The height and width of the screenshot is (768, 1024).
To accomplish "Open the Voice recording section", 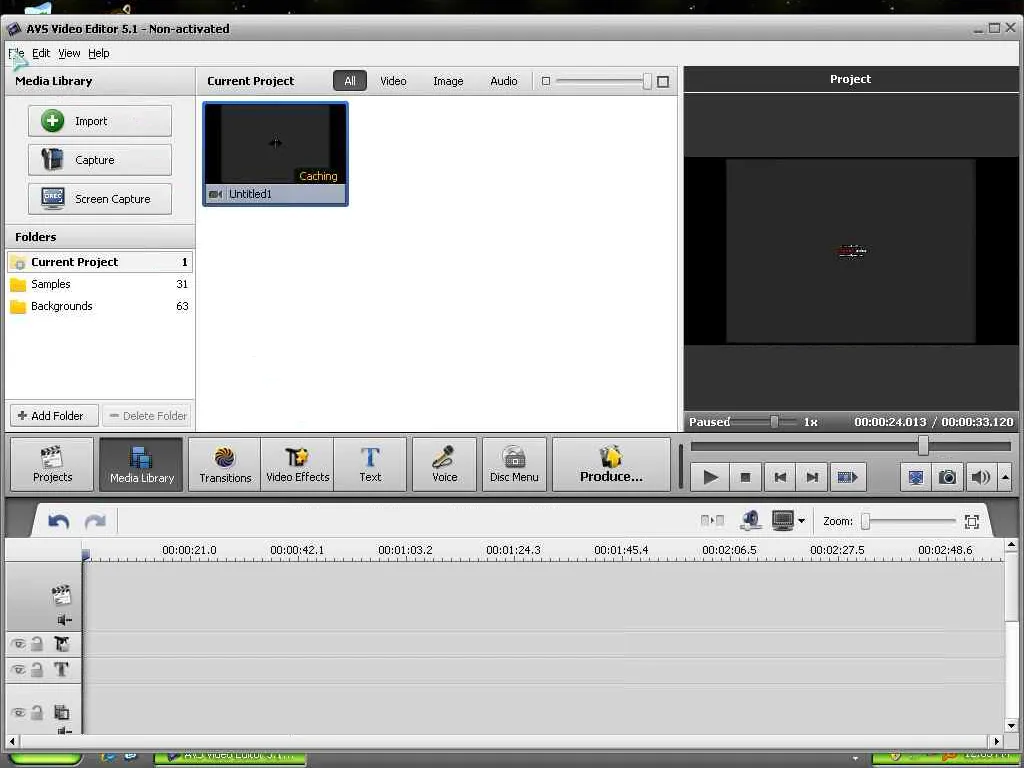I will [445, 464].
